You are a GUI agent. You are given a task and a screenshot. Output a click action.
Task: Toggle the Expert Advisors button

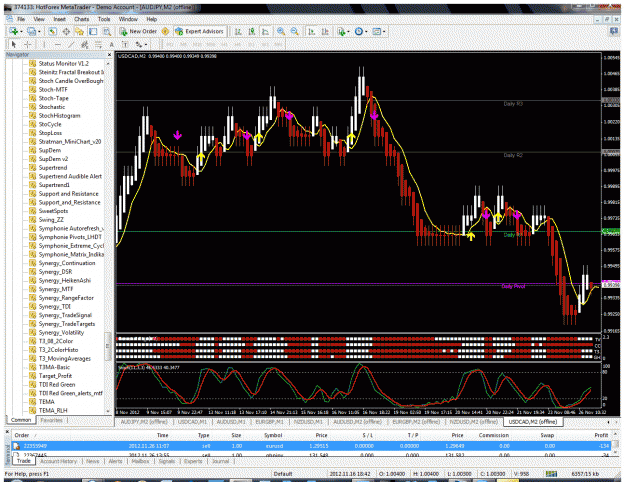[200, 31]
